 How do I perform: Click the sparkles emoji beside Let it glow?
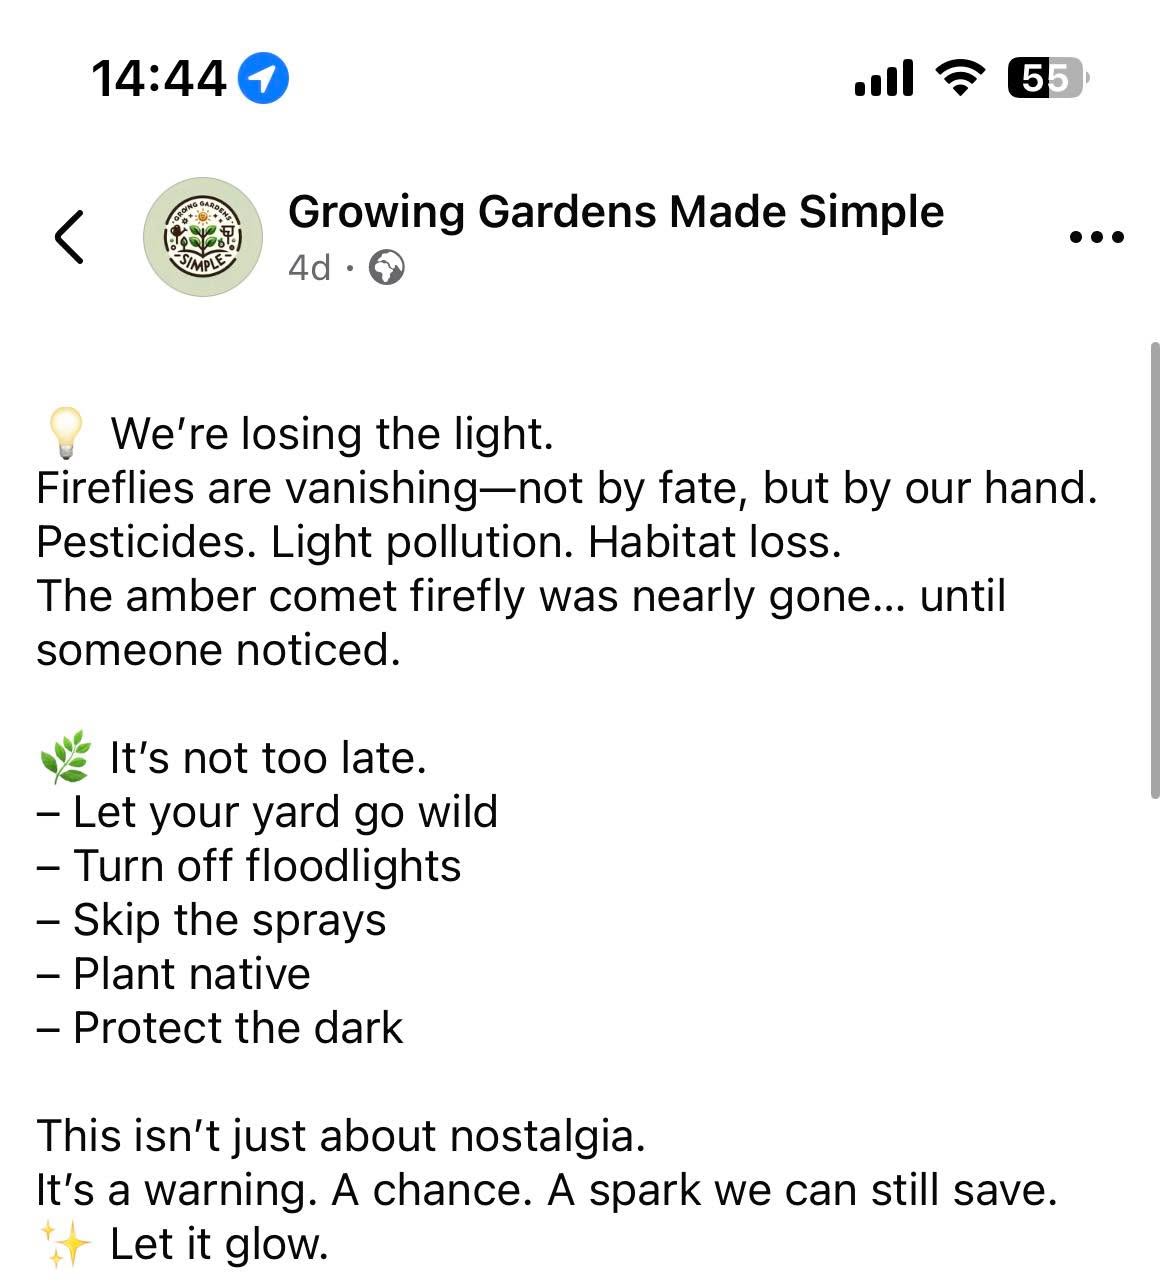pyautogui.click(x=65, y=1244)
